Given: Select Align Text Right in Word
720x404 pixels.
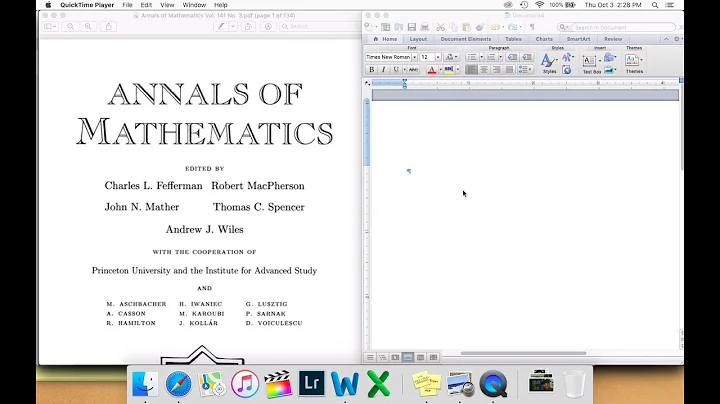Looking at the screenshot, I should click(x=496, y=70).
